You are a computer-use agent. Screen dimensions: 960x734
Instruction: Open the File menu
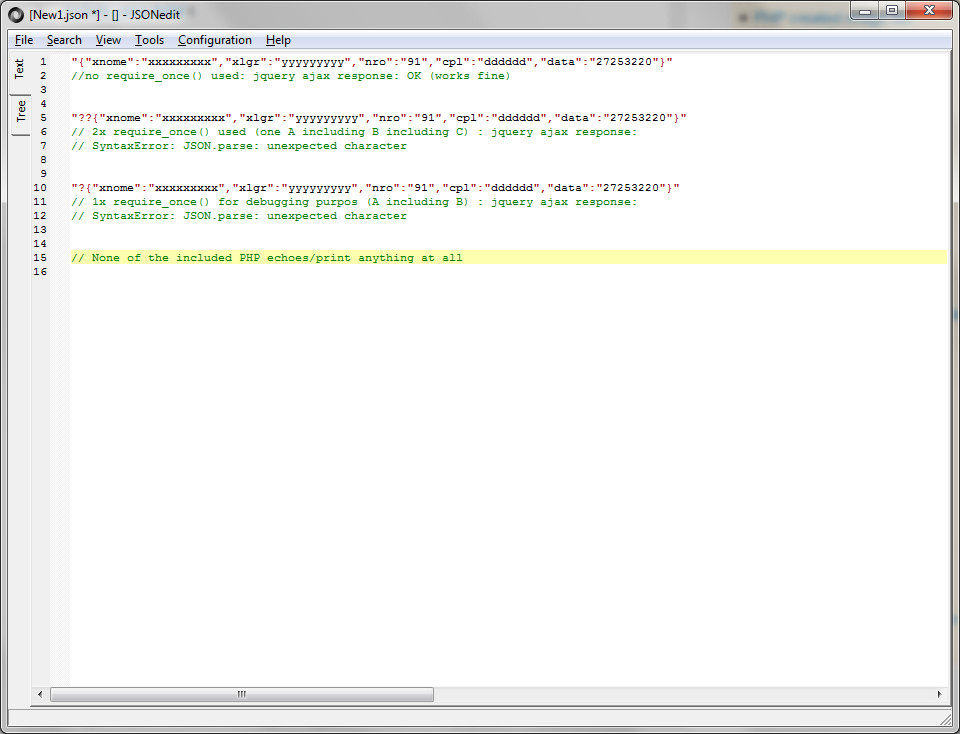24,40
